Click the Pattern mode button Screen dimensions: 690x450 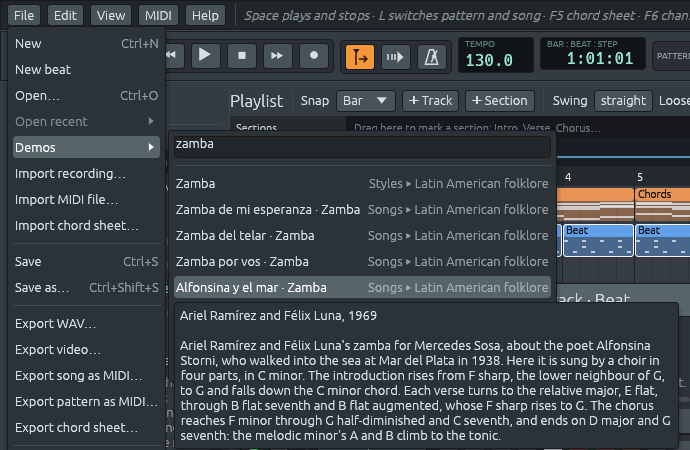pyautogui.click(x=672, y=56)
